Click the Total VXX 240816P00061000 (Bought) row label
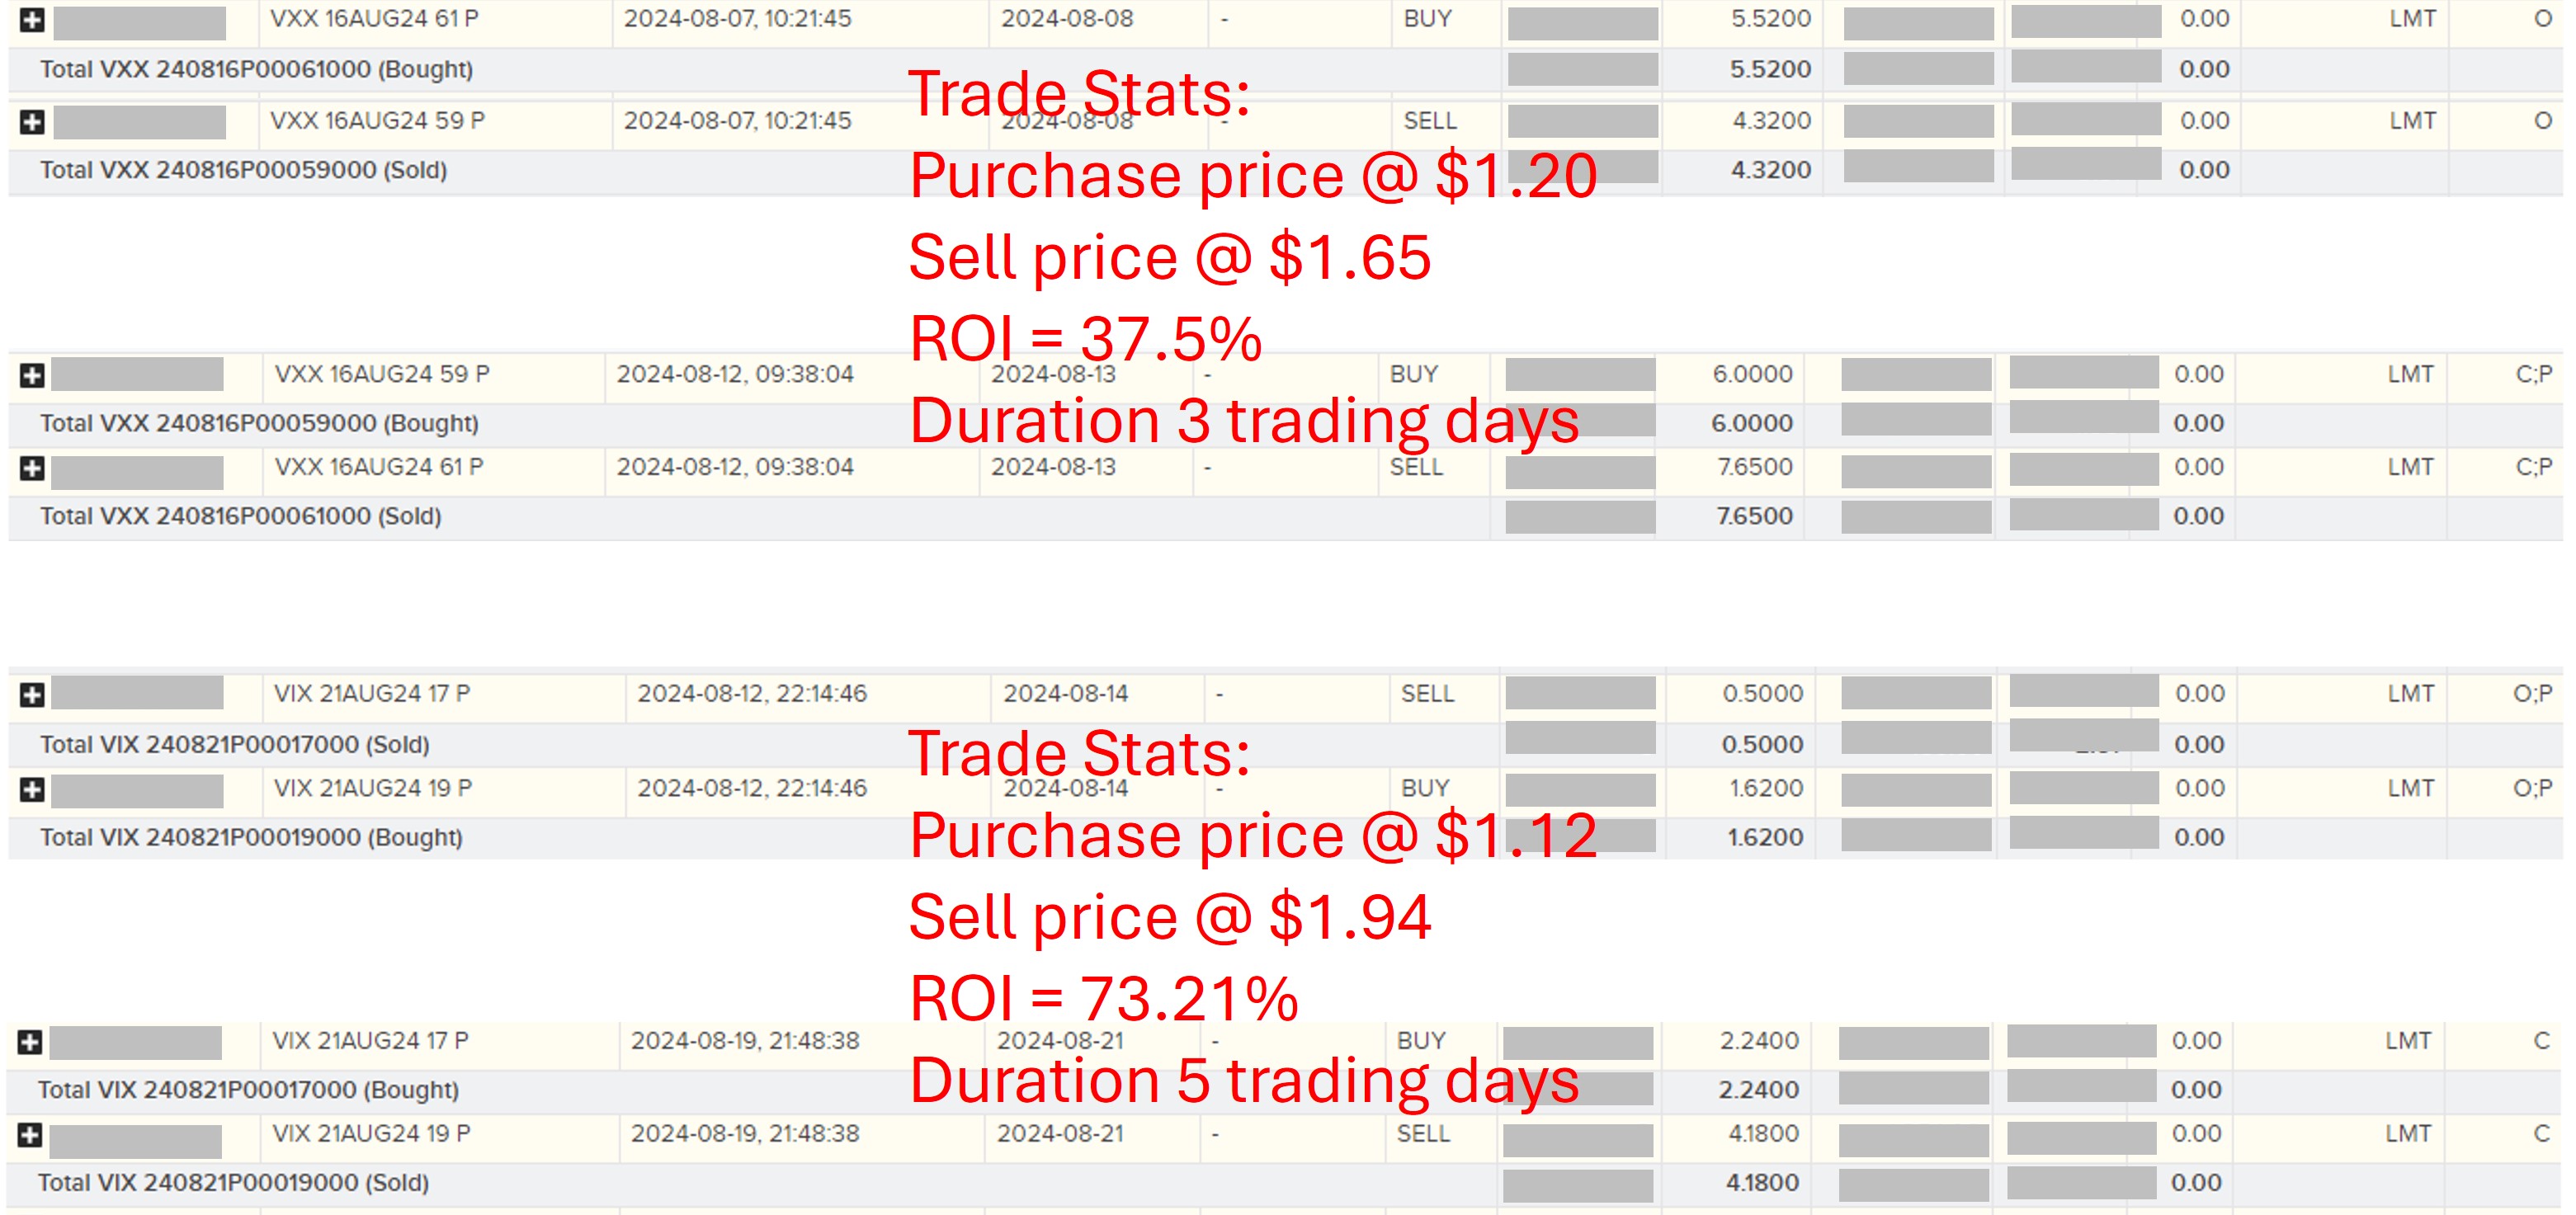Viewport: 2576px width, 1215px height. (x=256, y=69)
